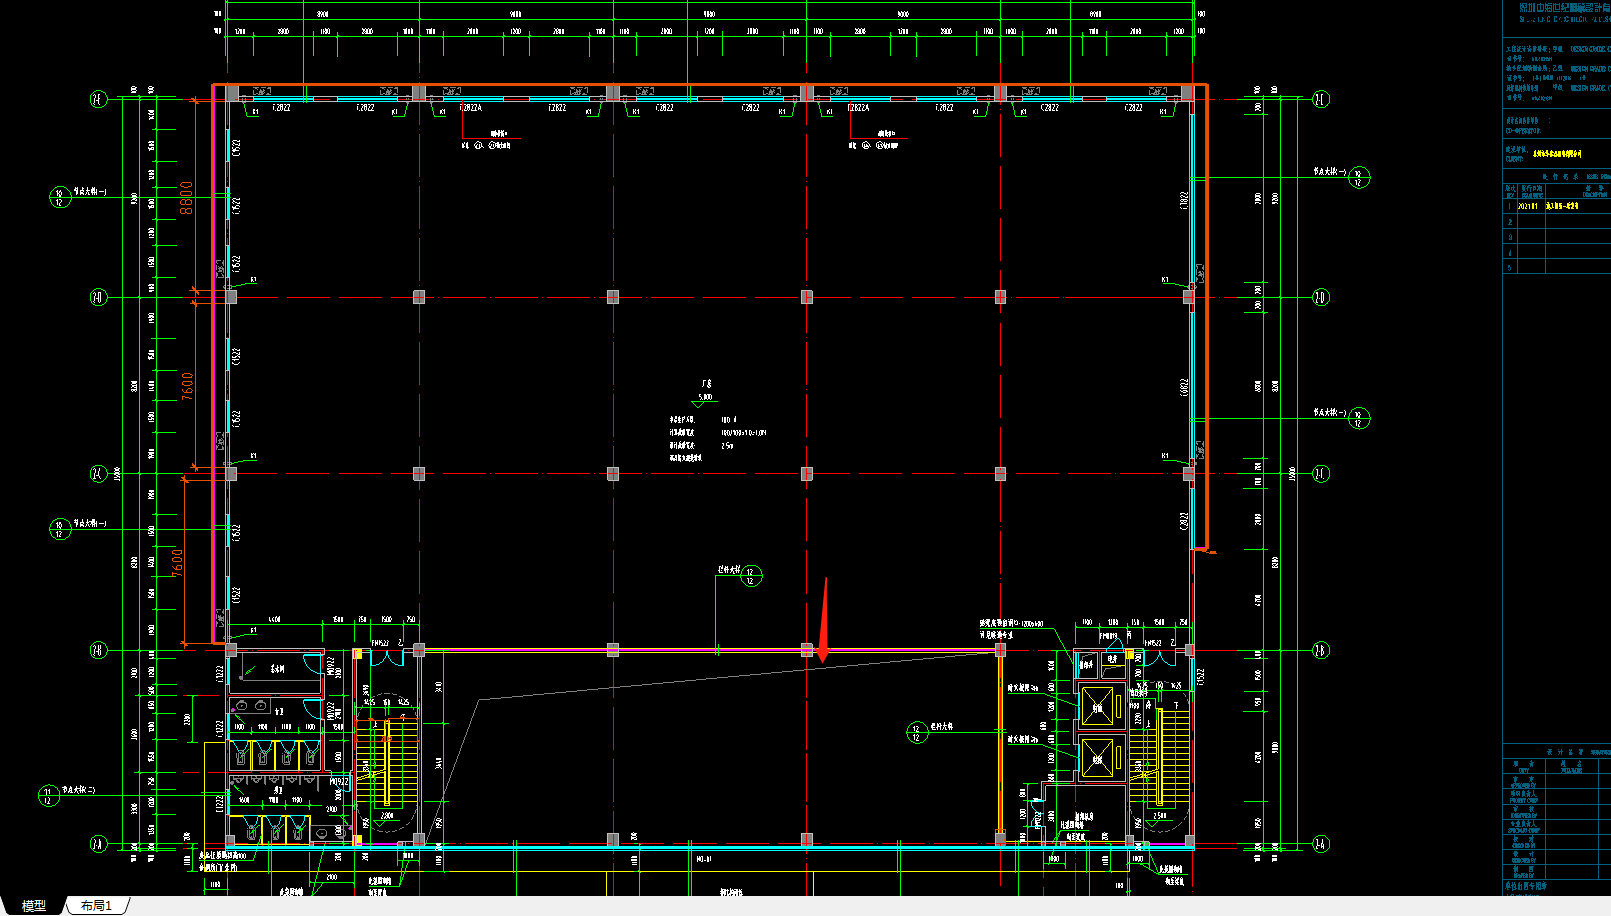Image resolution: width=1611 pixels, height=916 pixels.
Task: Select FM522 door label above the left stairwell
Action: 381,643
